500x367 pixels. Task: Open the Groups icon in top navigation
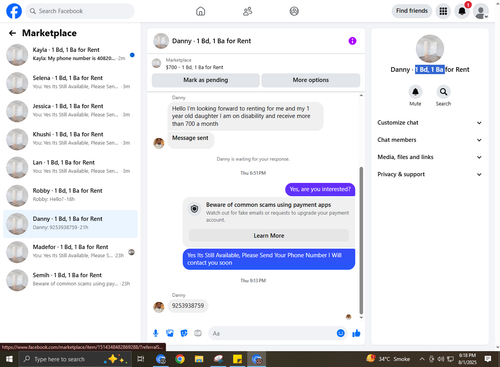pyautogui.click(x=294, y=11)
